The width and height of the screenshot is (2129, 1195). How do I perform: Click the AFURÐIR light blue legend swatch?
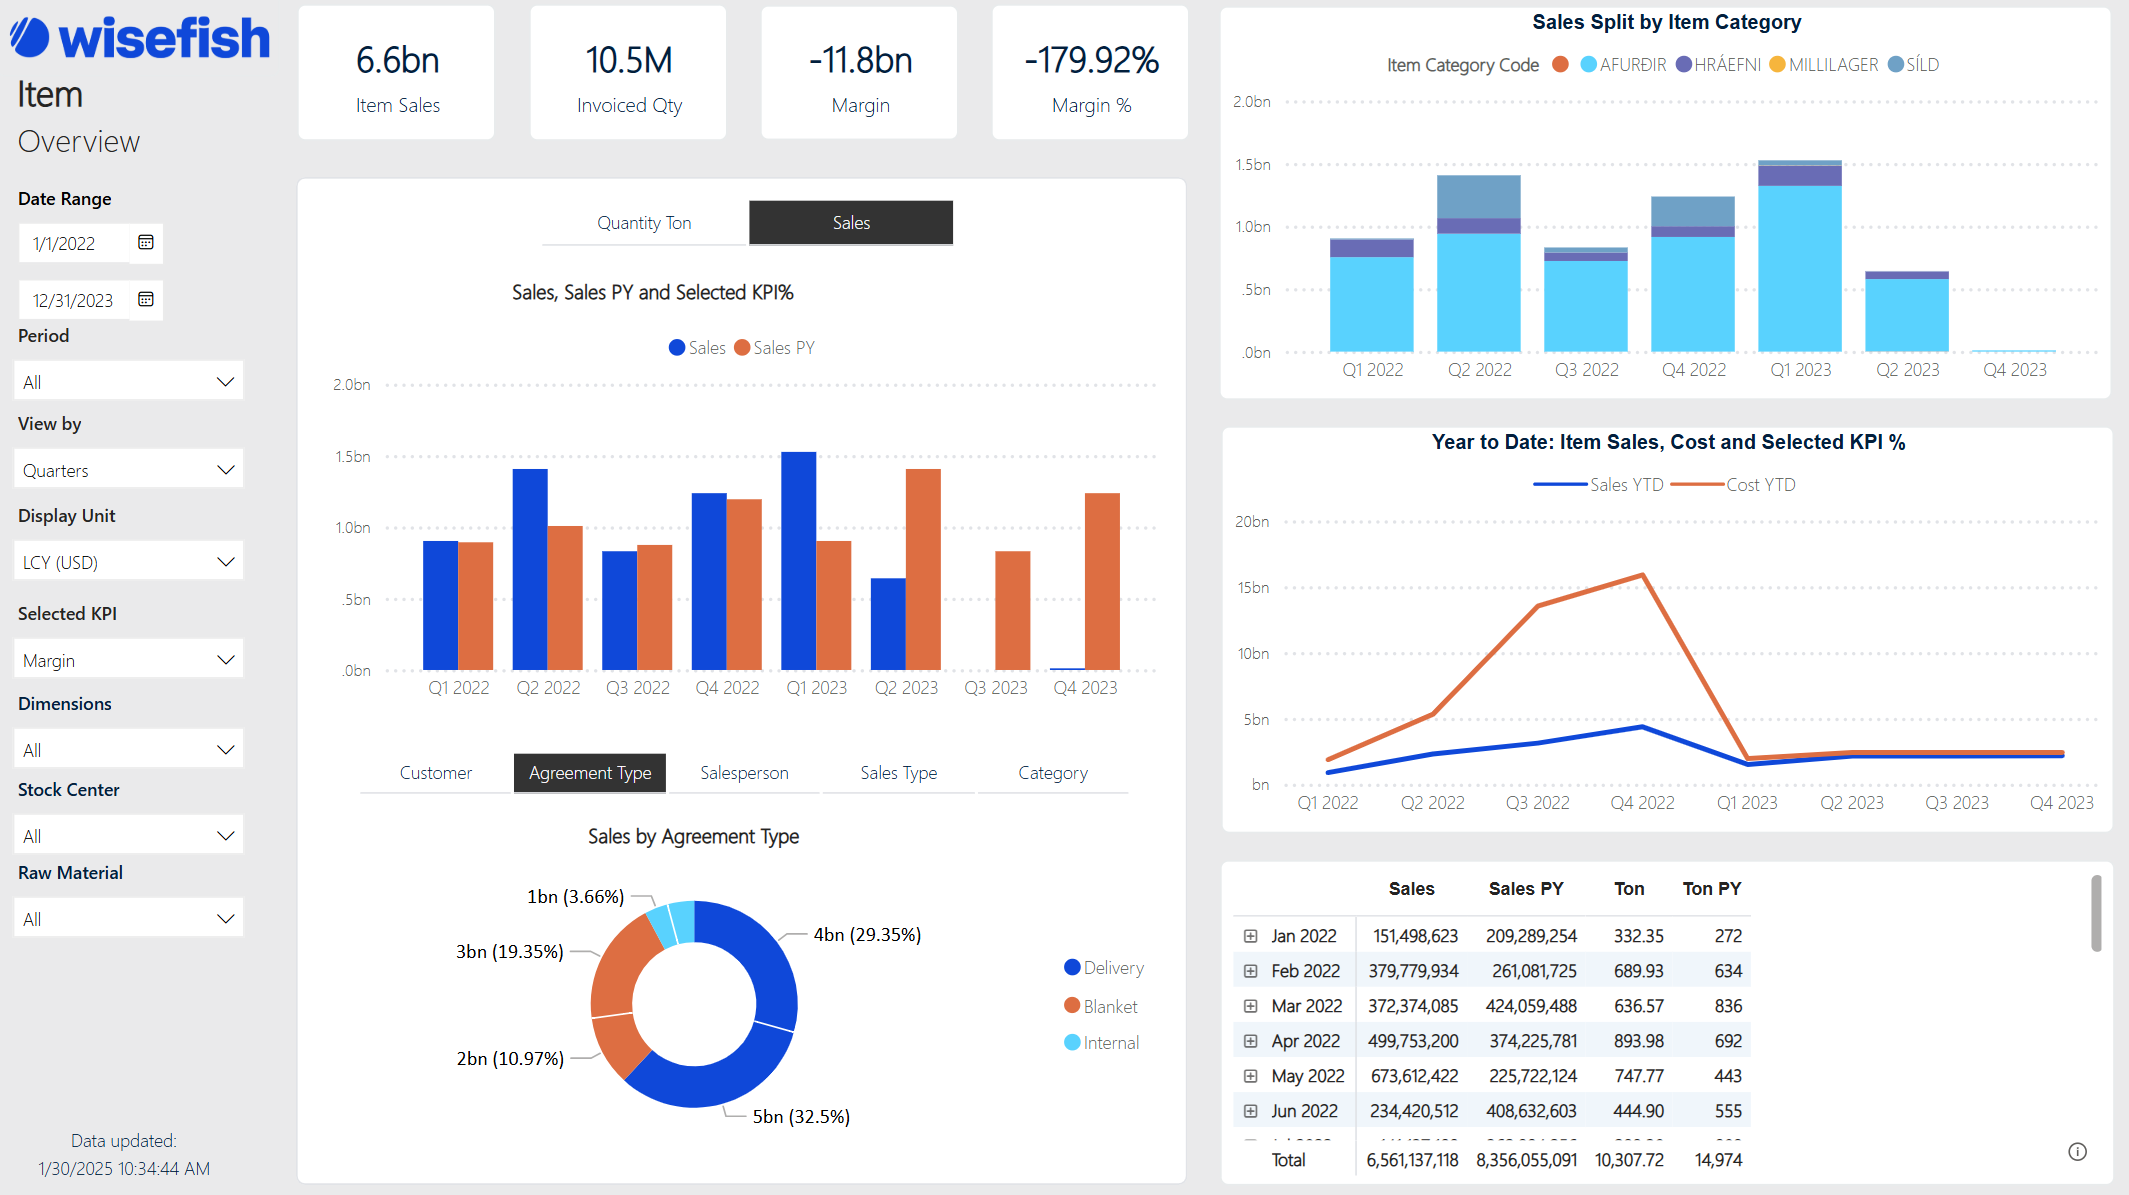click(1588, 65)
